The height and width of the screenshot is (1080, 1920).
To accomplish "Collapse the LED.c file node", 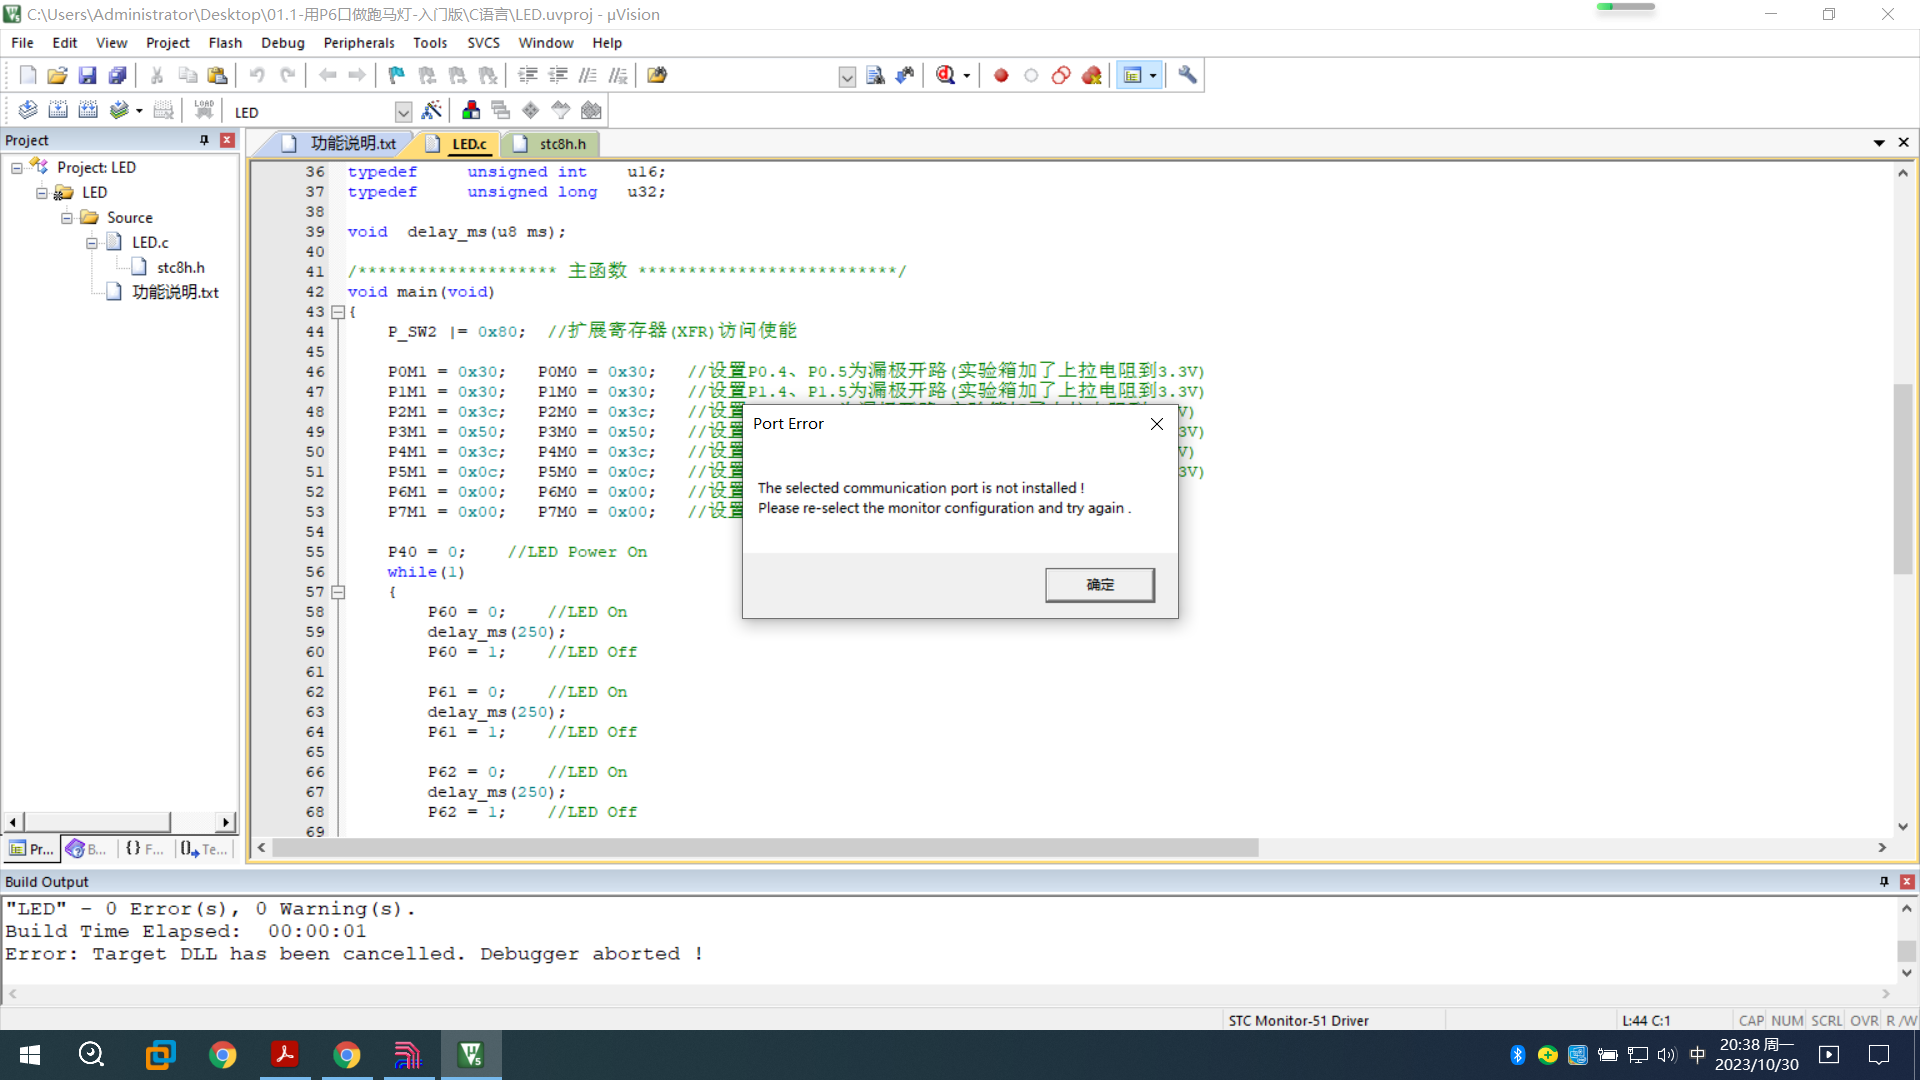I will [92, 243].
